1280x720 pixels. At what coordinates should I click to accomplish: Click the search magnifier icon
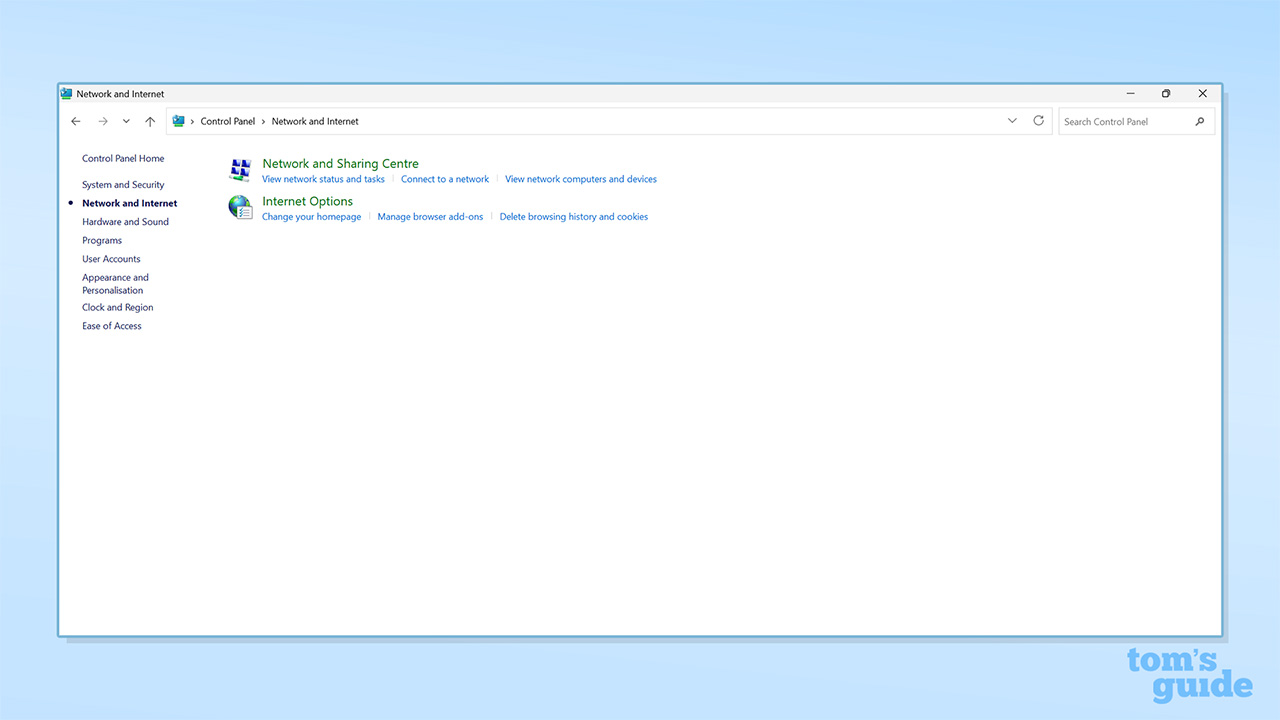point(1200,122)
